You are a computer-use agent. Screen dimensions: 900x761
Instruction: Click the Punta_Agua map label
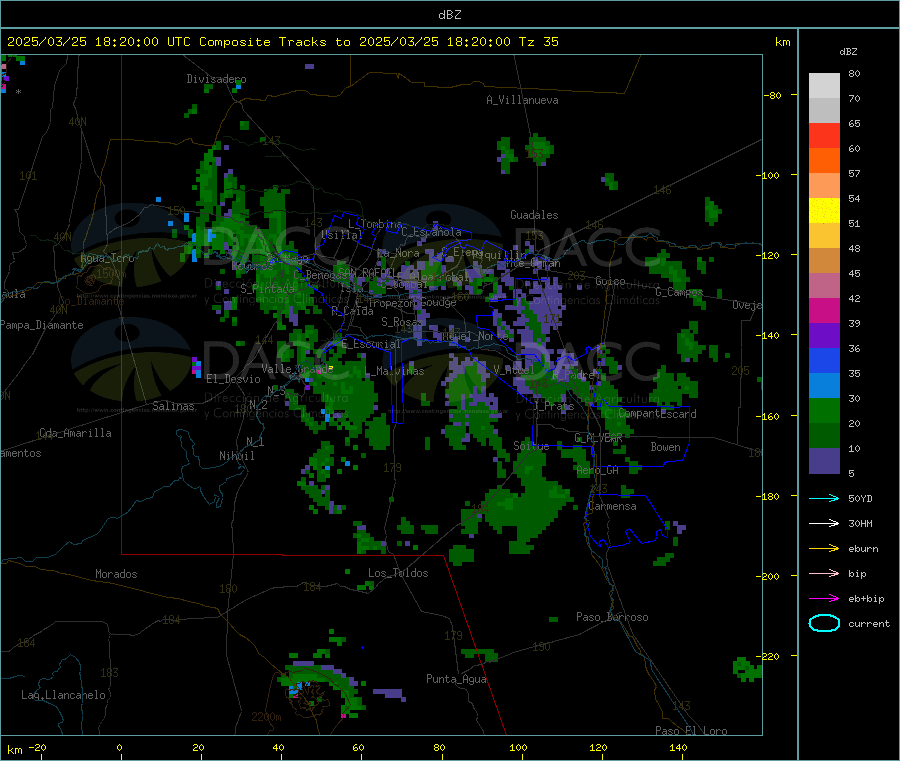(456, 679)
